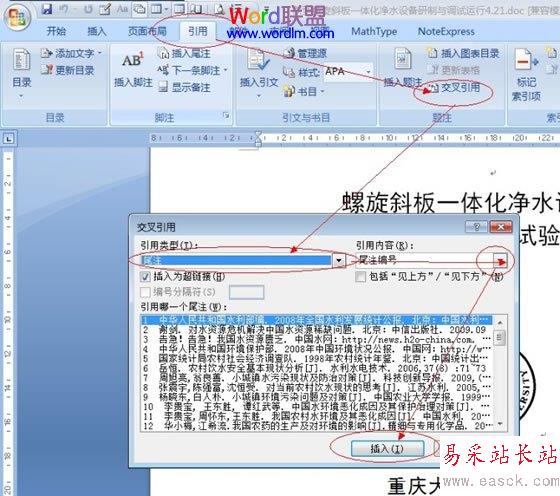Click 插入图表目录 insert table of figures
The image size is (560, 496).
click(464, 54)
